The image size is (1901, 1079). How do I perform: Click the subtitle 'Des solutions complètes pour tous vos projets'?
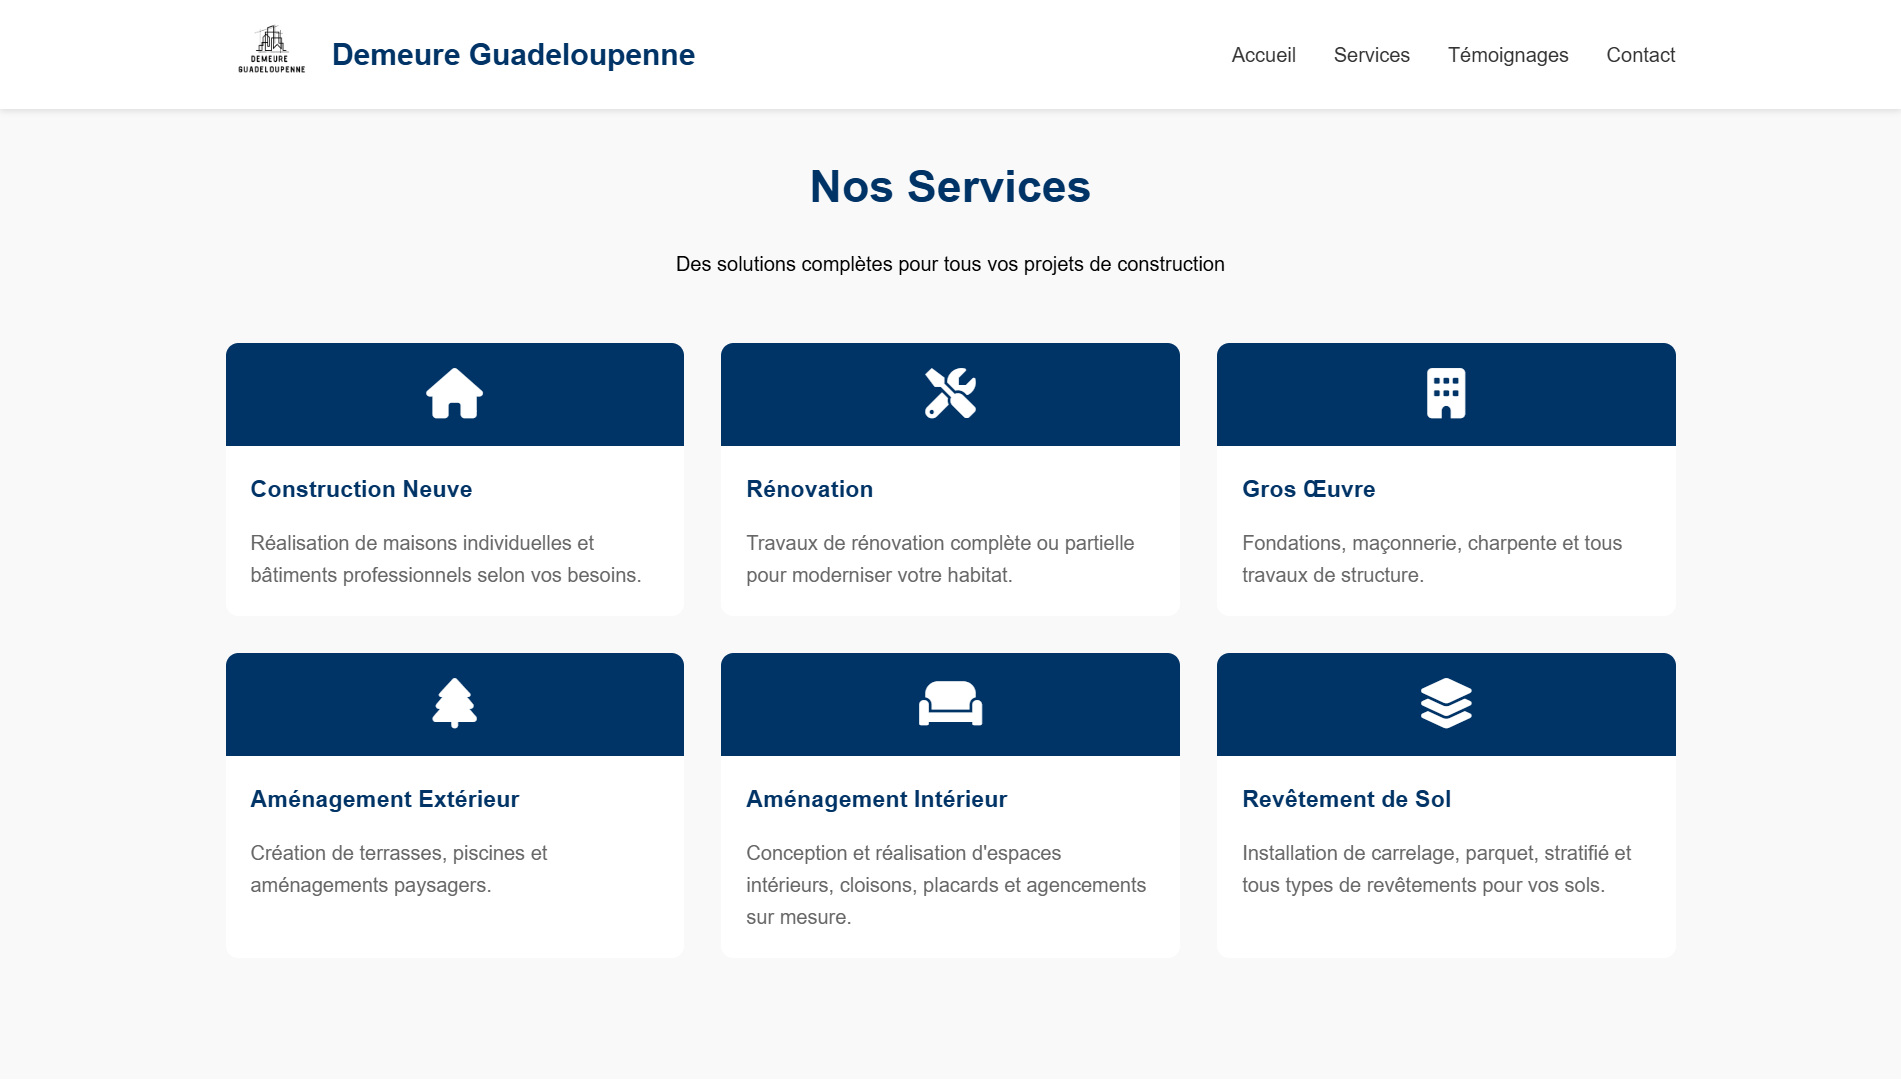click(950, 264)
